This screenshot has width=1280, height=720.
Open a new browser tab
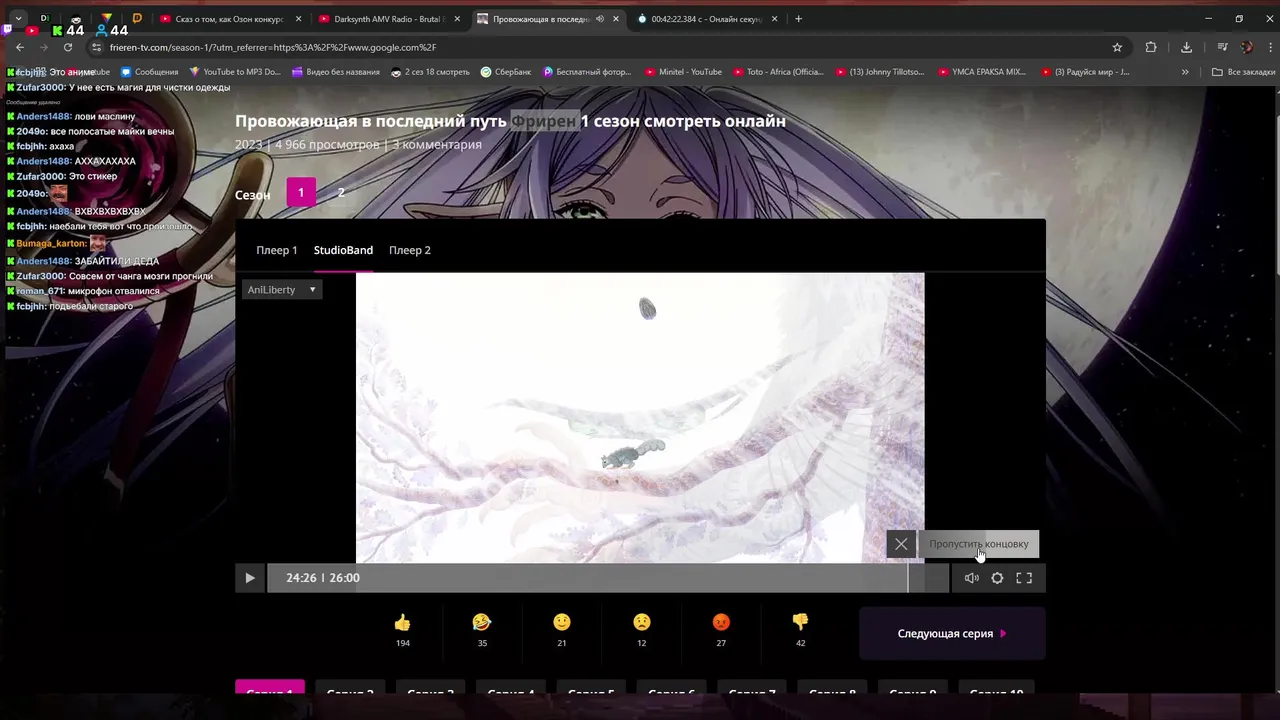(x=798, y=19)
